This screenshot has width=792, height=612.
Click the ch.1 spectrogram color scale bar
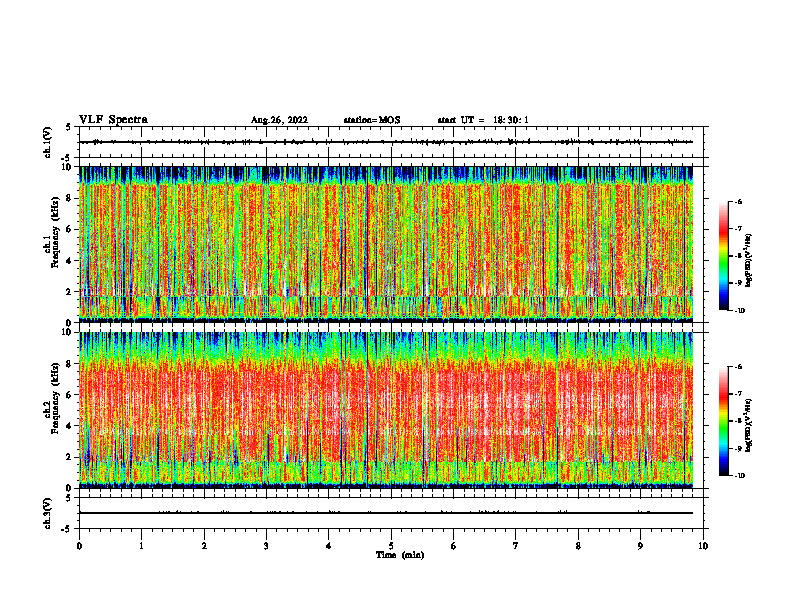723,256
